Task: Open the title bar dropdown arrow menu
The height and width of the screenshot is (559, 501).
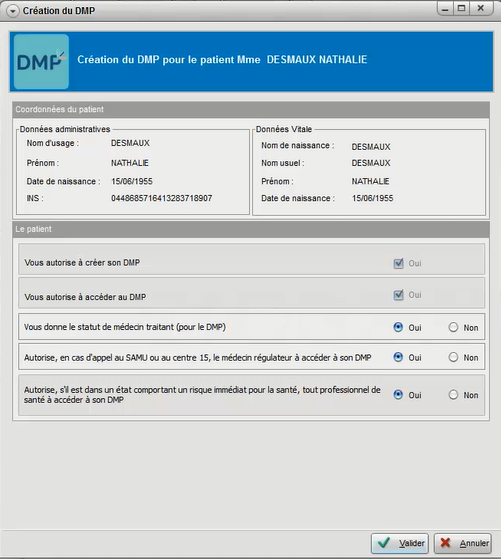Action: pyautogui.click(x=12, y=11)
